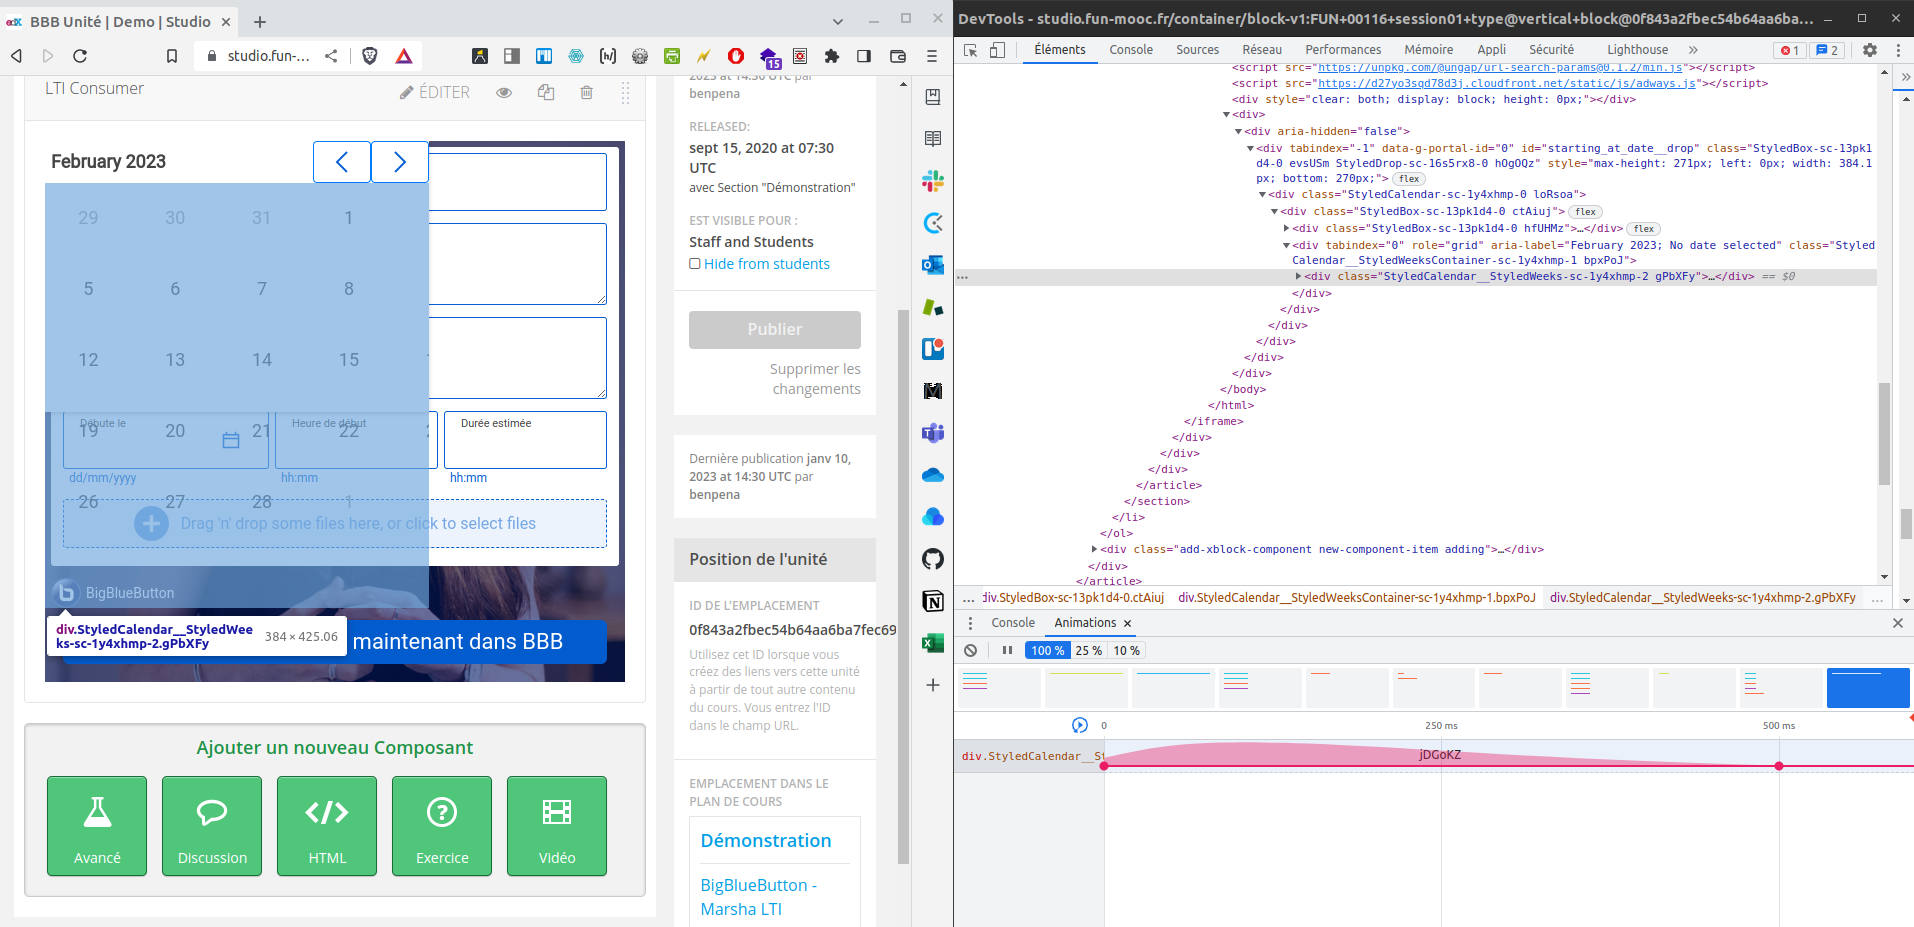Viewport: 1914px width, 927px height.
Task: Reveal hidden DevTools panels with the chevron
Action: (x=1692, y=49)
